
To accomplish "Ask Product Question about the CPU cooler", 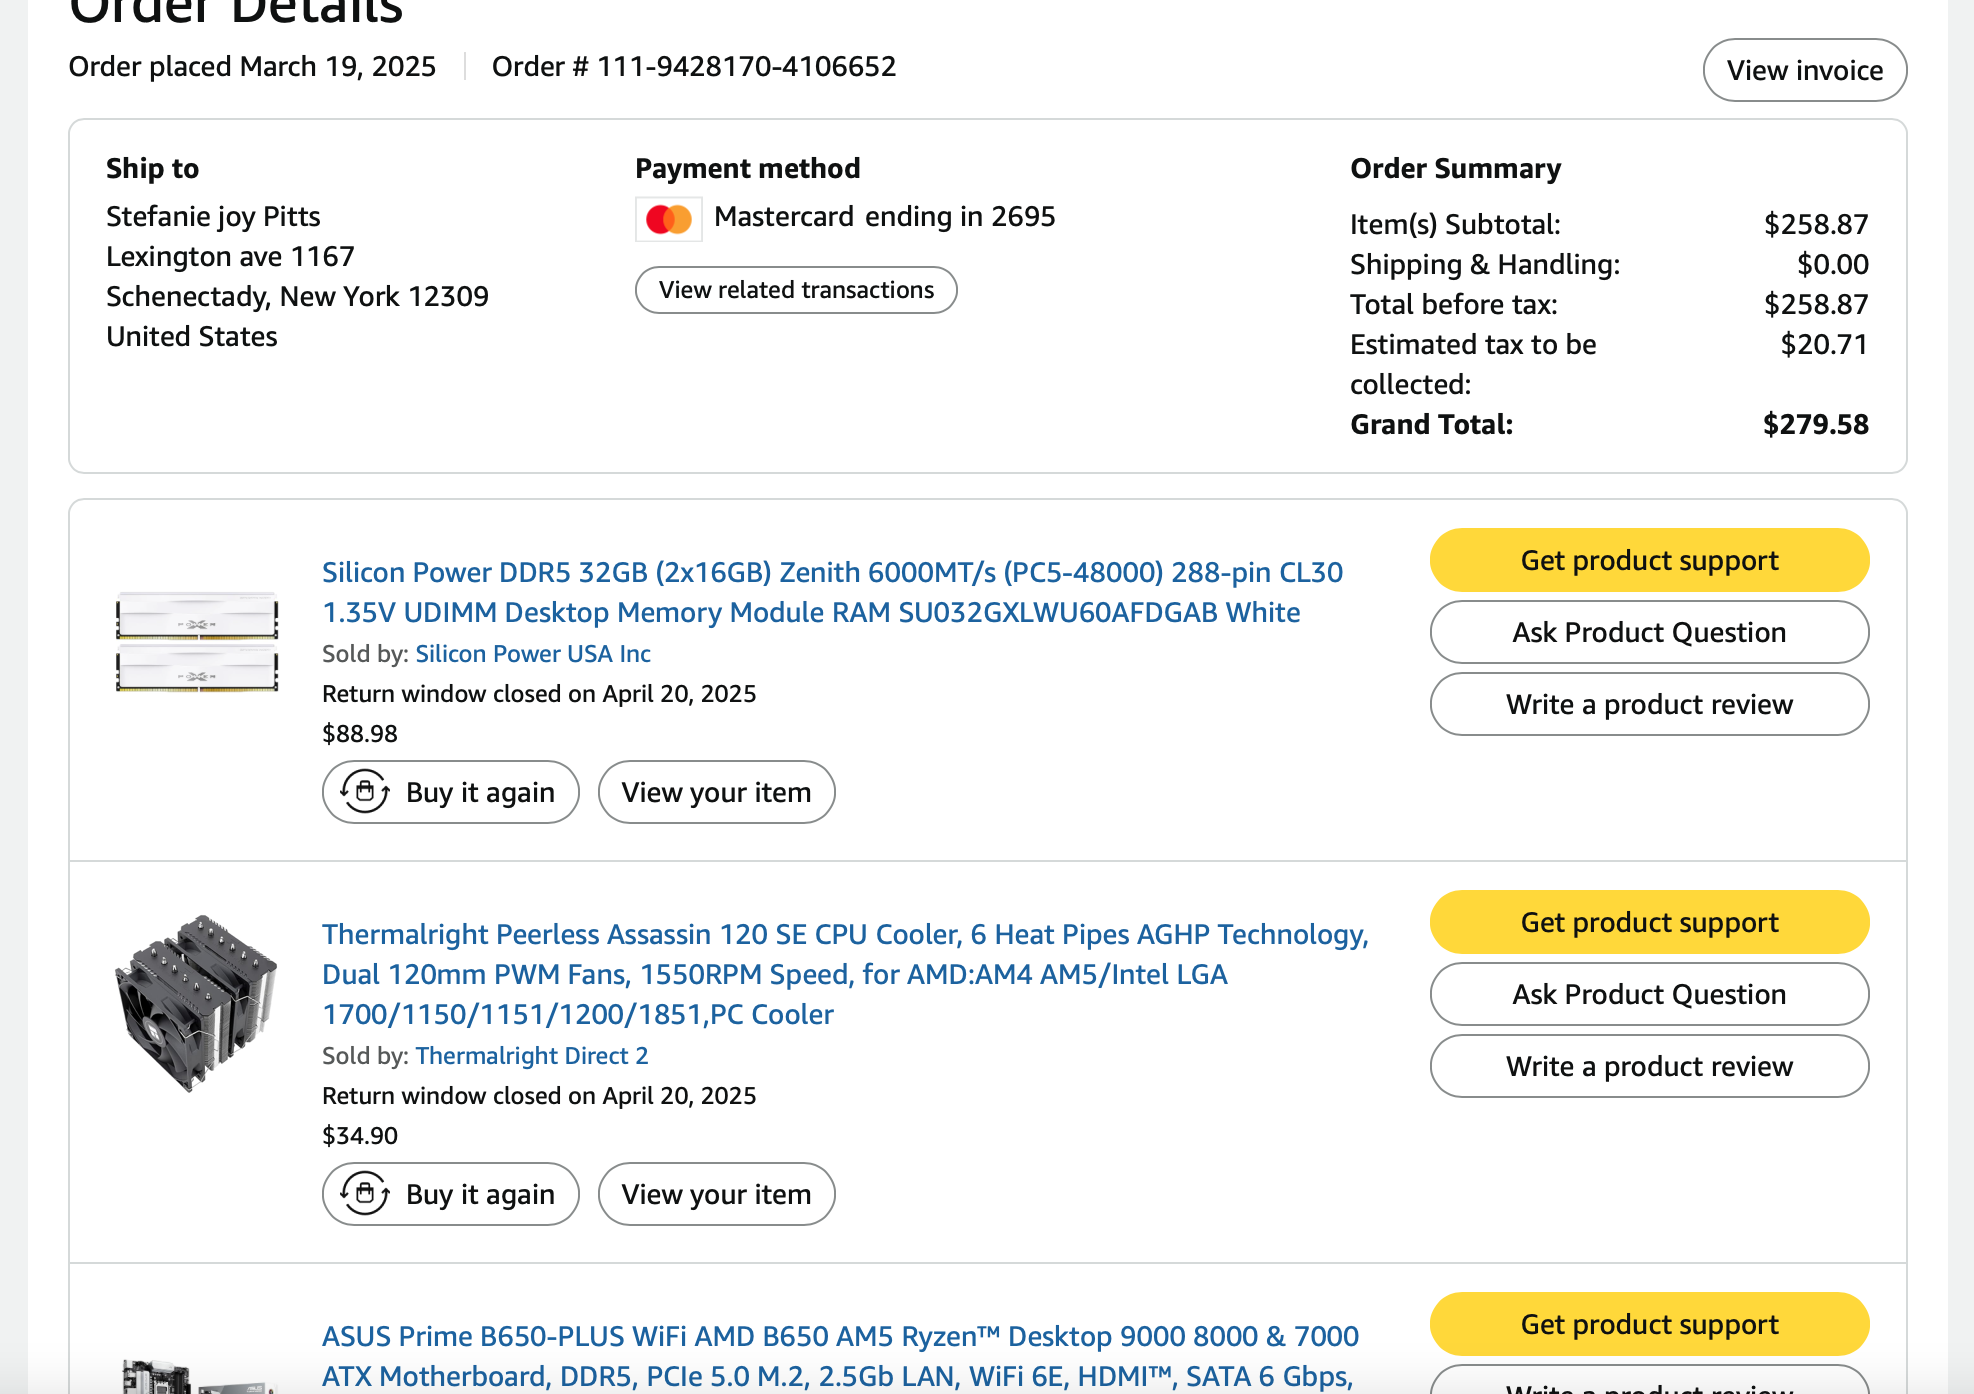I will pos(1649,994).
